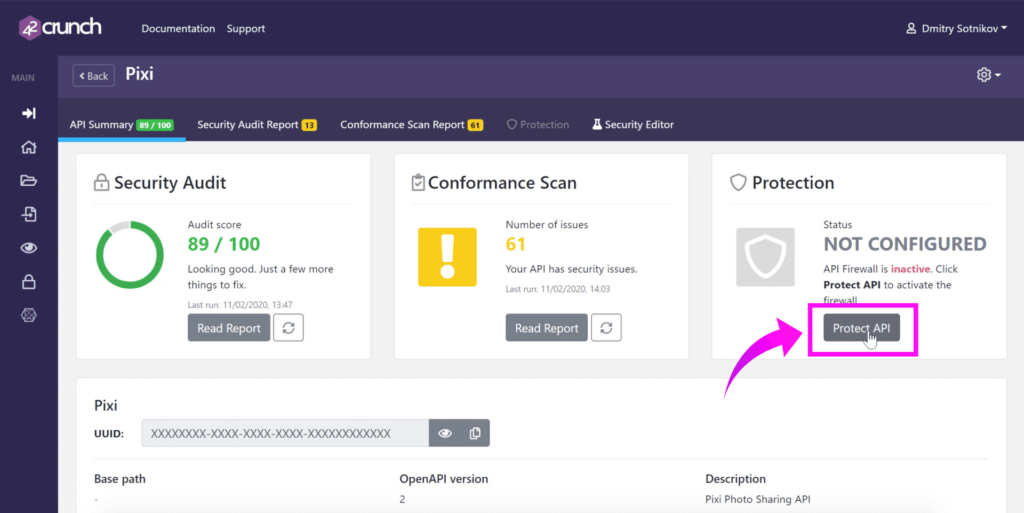Open the Security Audit Report tab
This screenshot has width=1024, height=513.
[x=257, y=125]
